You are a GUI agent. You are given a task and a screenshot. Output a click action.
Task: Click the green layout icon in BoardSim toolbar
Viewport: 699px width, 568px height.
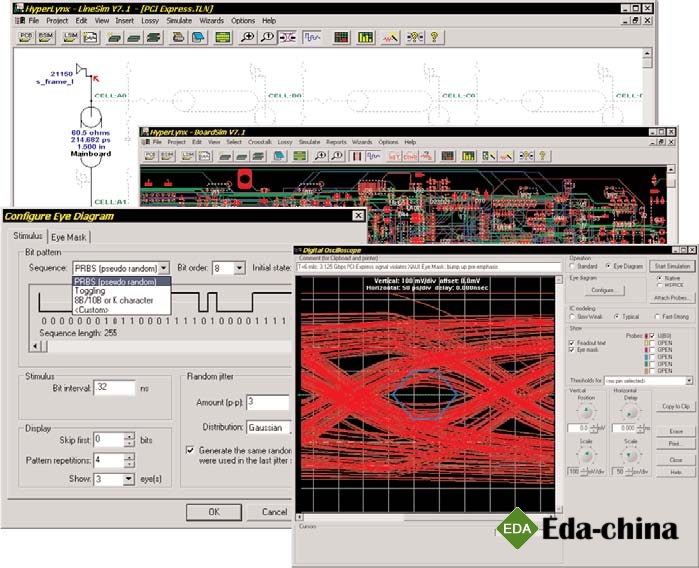pyautogui.click(x=300, y=156)
